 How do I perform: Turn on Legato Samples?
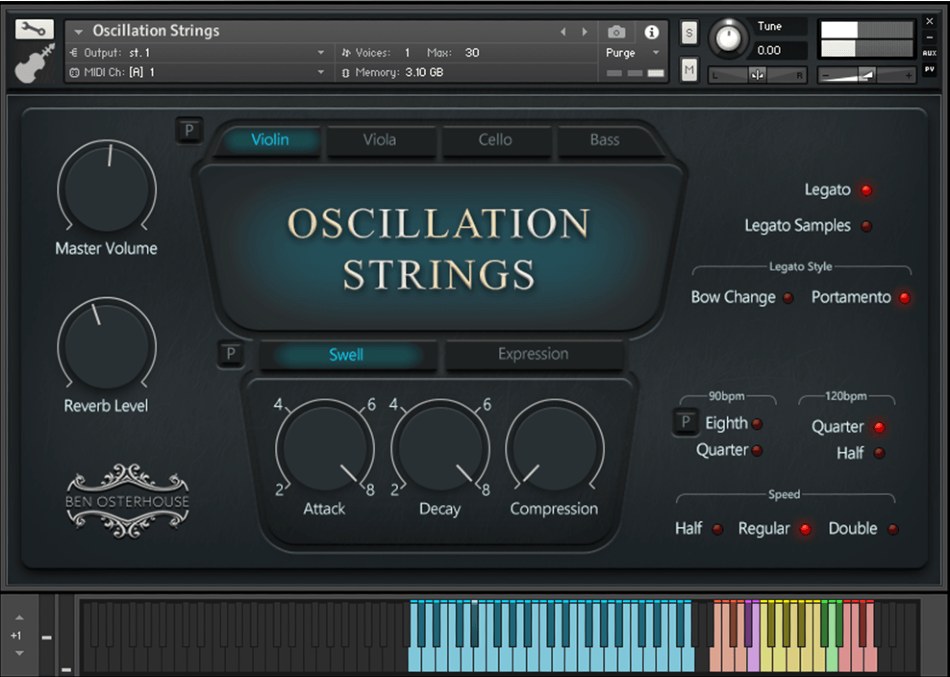(x=866, y=226)
